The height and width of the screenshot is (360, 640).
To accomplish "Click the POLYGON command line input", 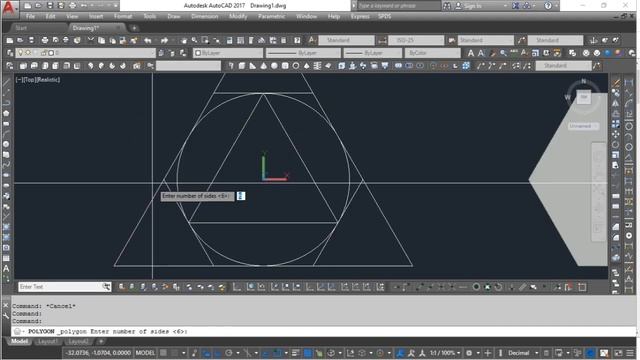I will click(x=322, y=331).
